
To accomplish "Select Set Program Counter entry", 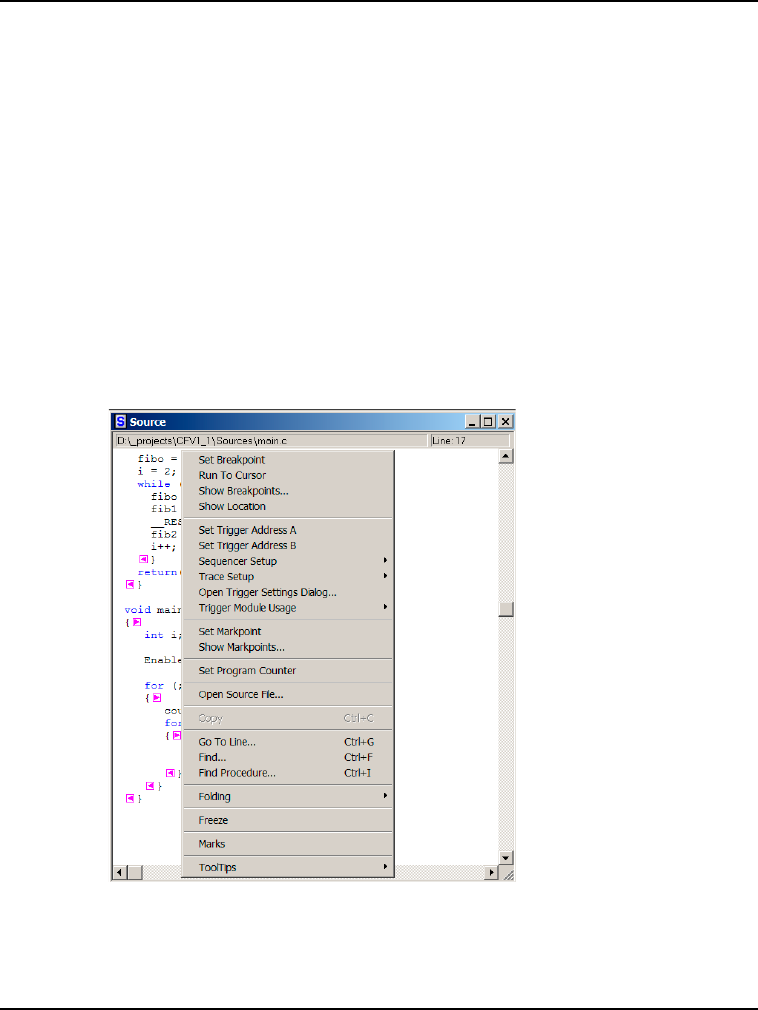I will pyautogui.click(x=288, y=671).
